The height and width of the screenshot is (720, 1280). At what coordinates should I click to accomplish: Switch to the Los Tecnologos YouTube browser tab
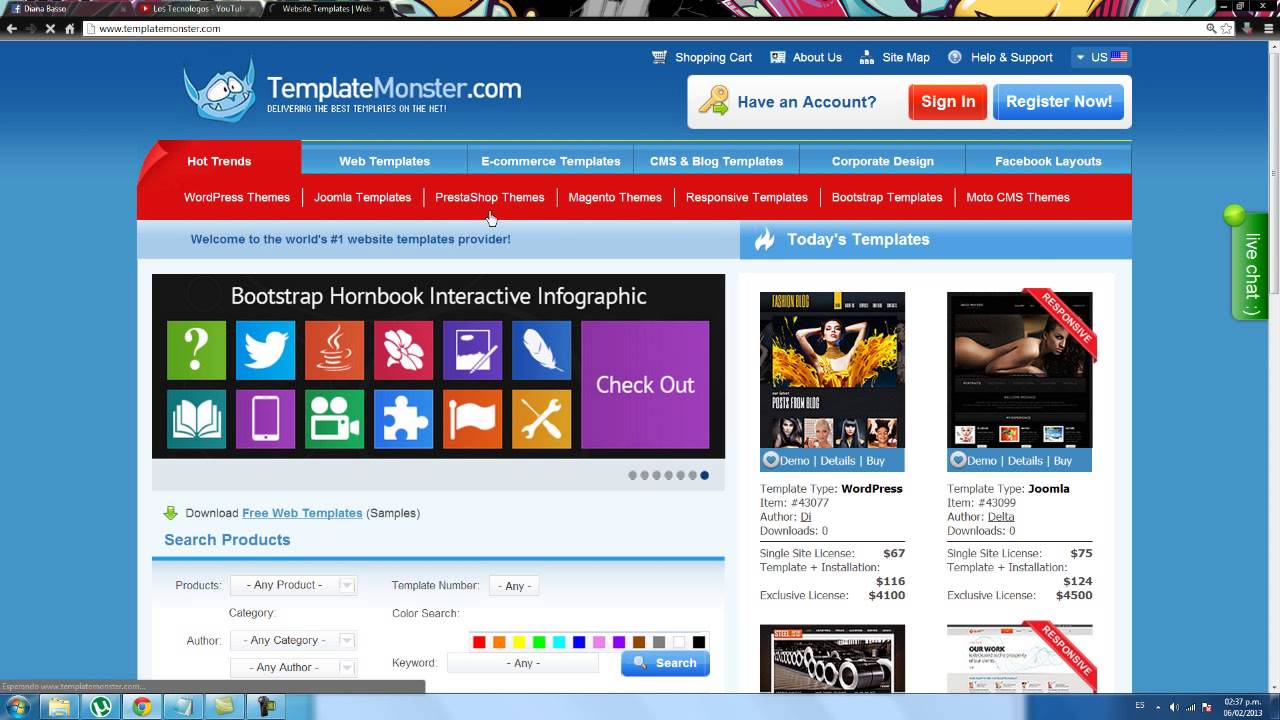(x=198, y=8)
